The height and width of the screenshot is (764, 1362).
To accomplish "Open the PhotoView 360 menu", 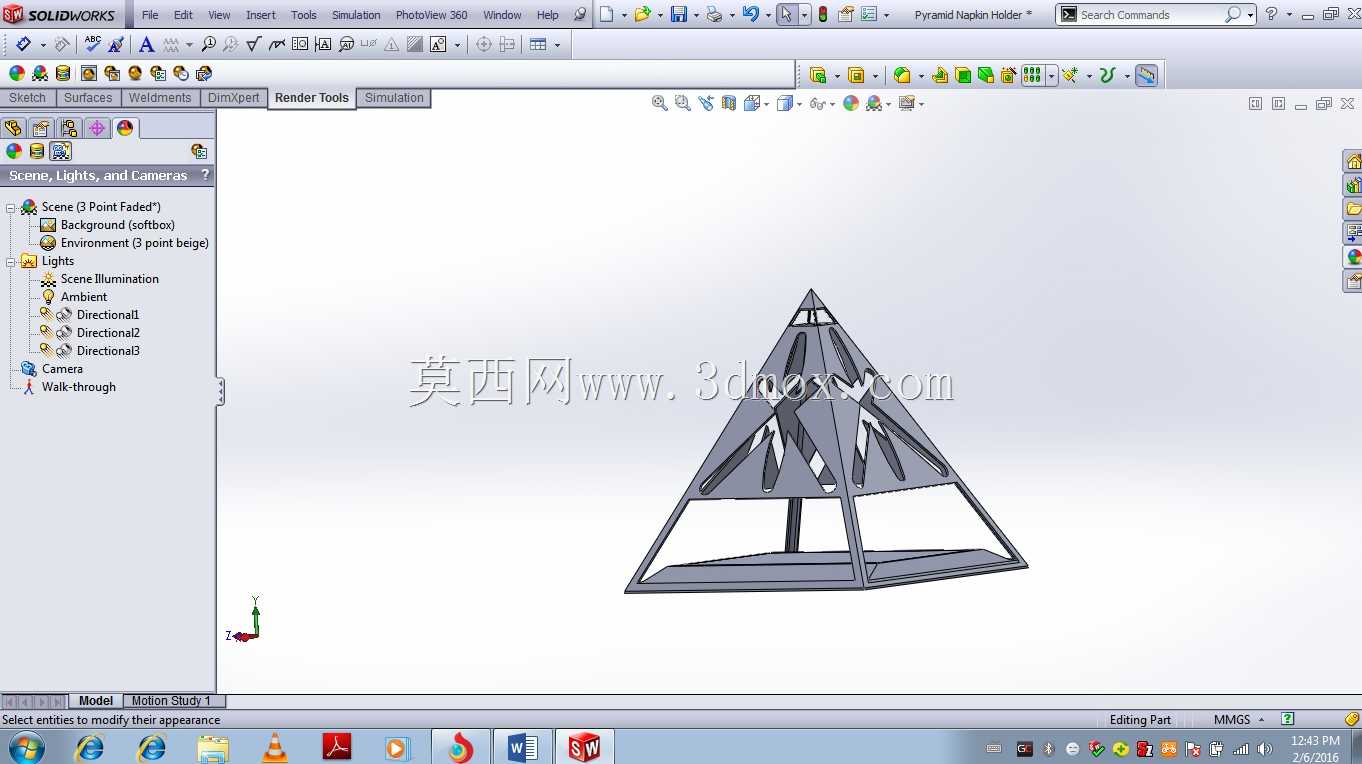I will (431, 15).
